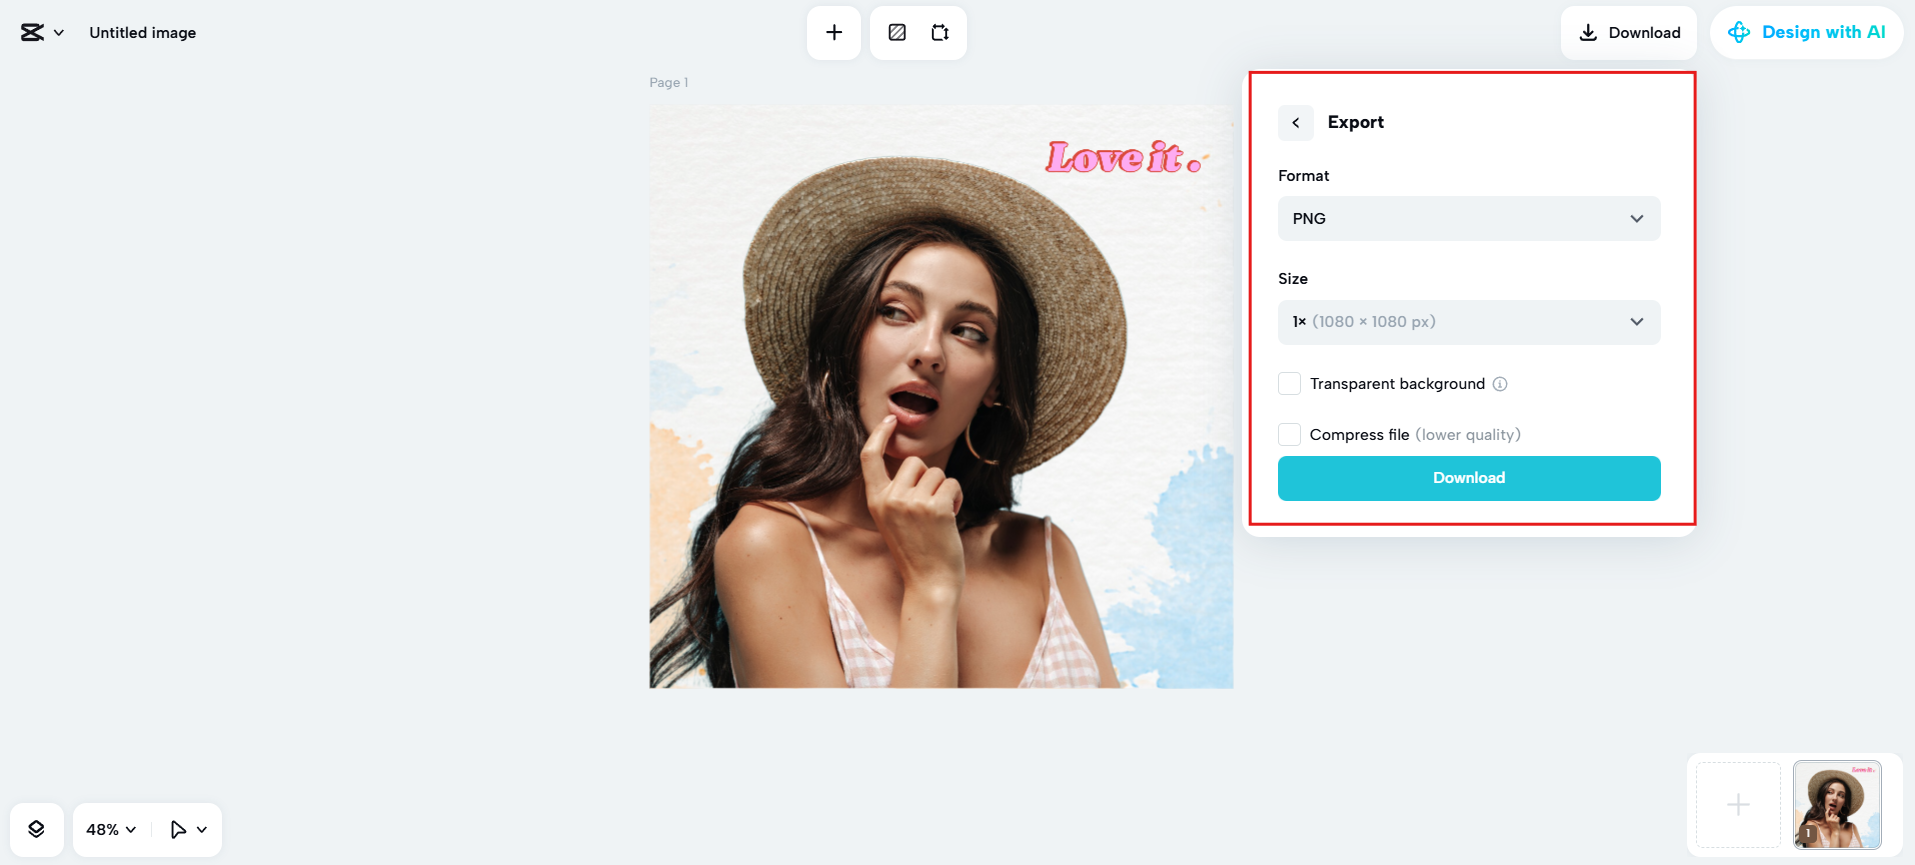
Task: Click the resize canvas icon
Action: [940, 33]
